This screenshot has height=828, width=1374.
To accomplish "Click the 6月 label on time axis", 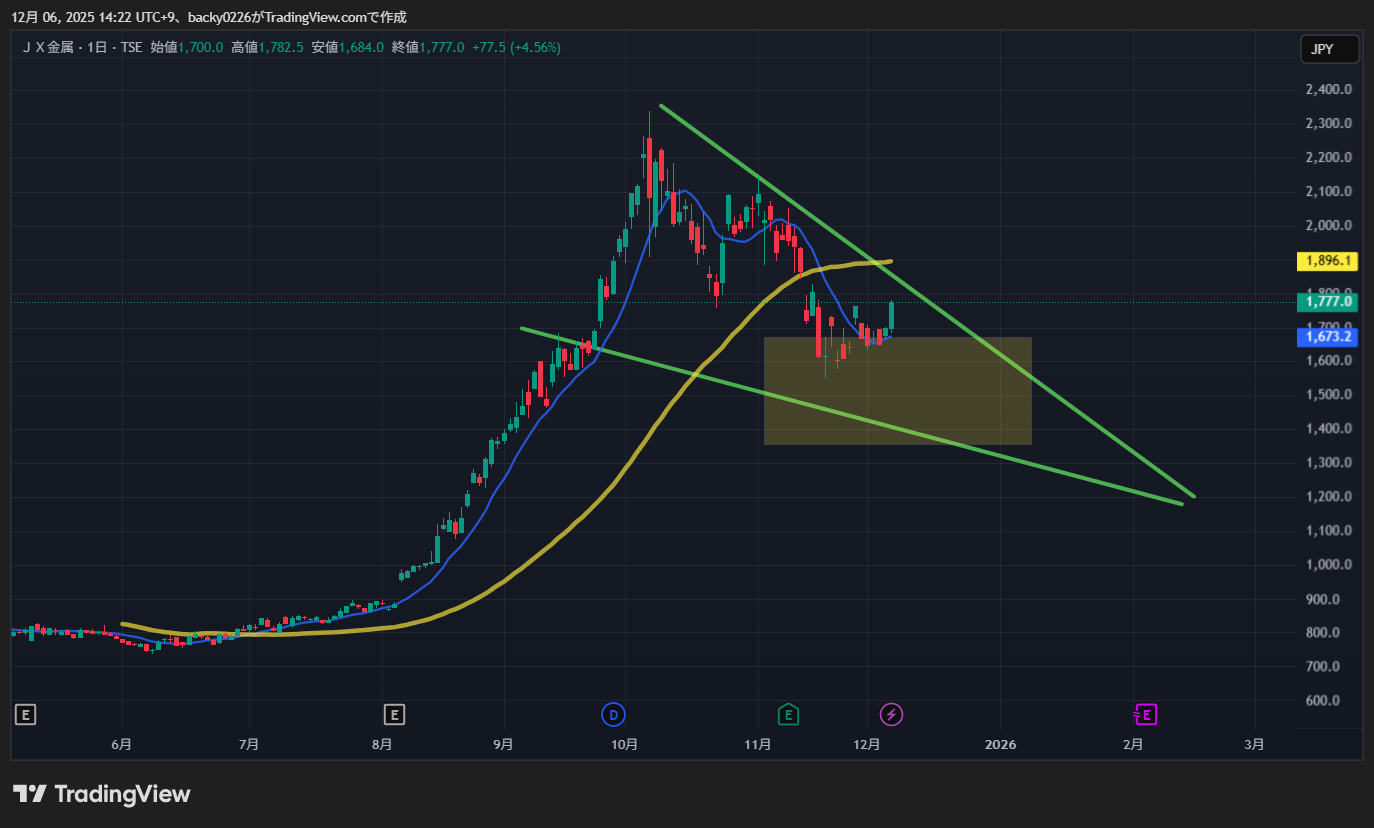I will (x=121, y=745).
